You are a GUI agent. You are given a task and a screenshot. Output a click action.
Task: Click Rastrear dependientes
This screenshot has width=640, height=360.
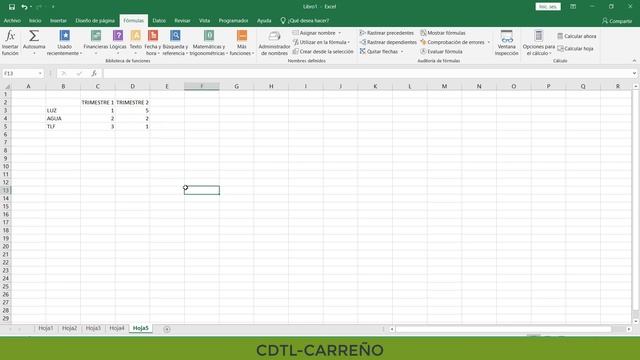click(388, 42)
